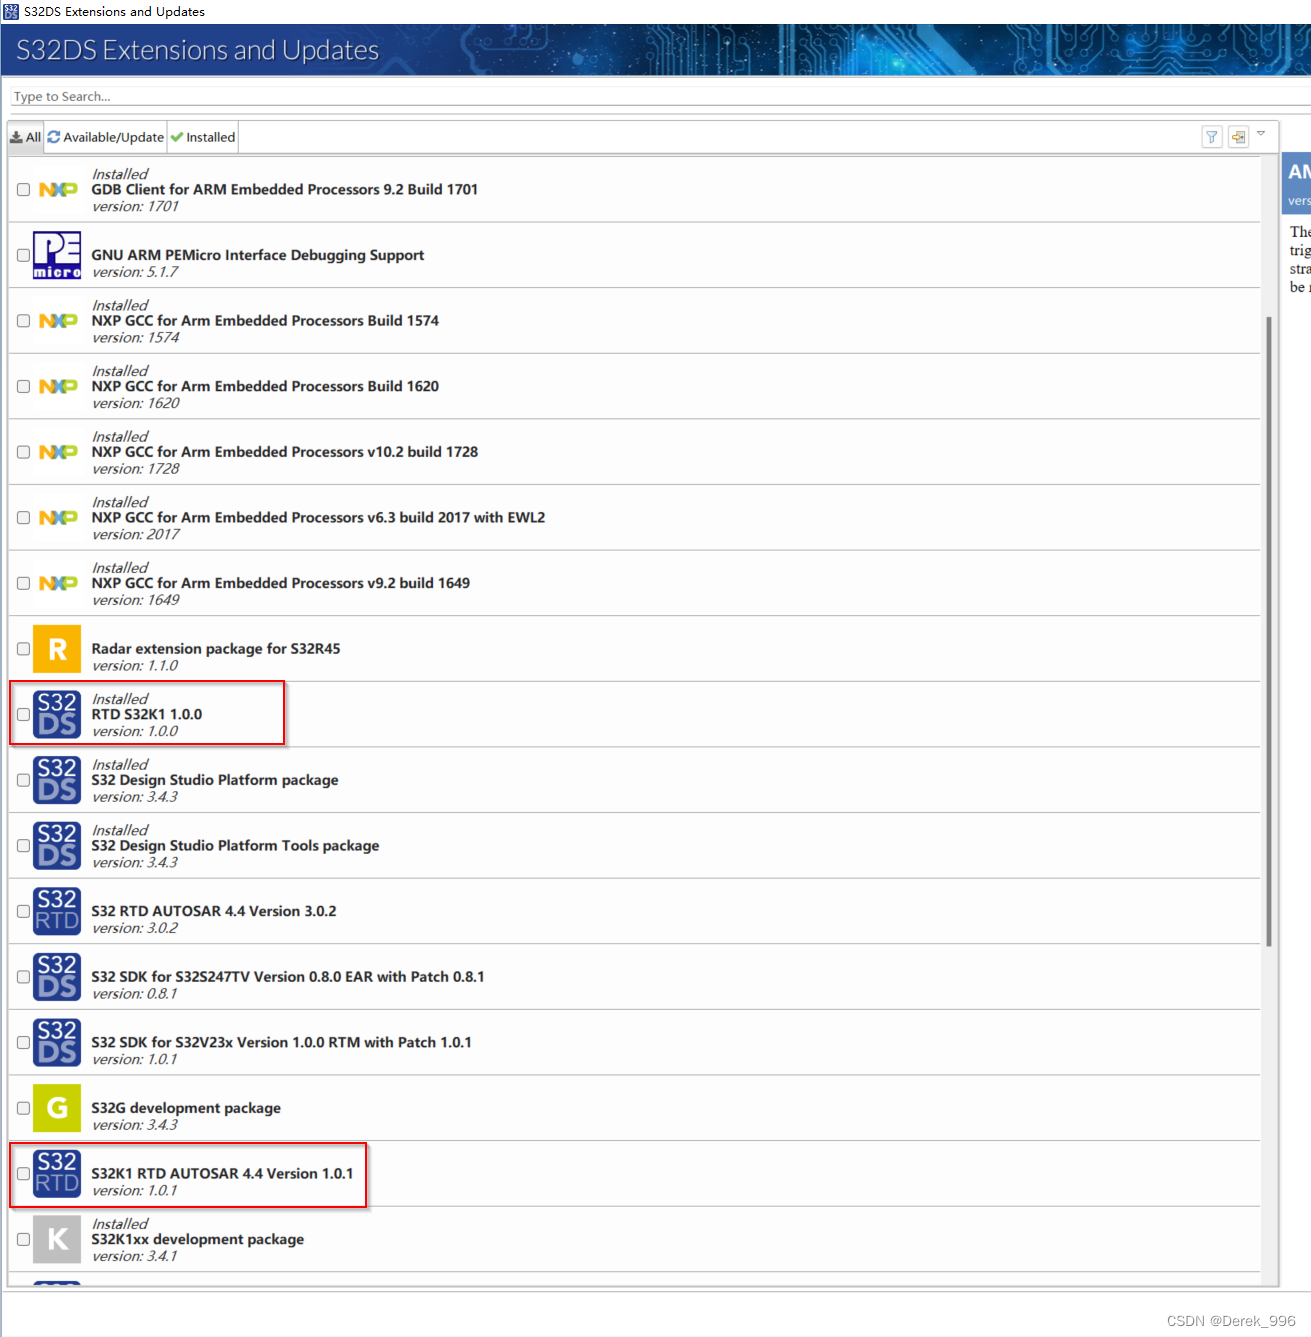Viewport: 1311px width, 1337px height.
Task: Check the Radar extension package checkbox
Action: 23,648
